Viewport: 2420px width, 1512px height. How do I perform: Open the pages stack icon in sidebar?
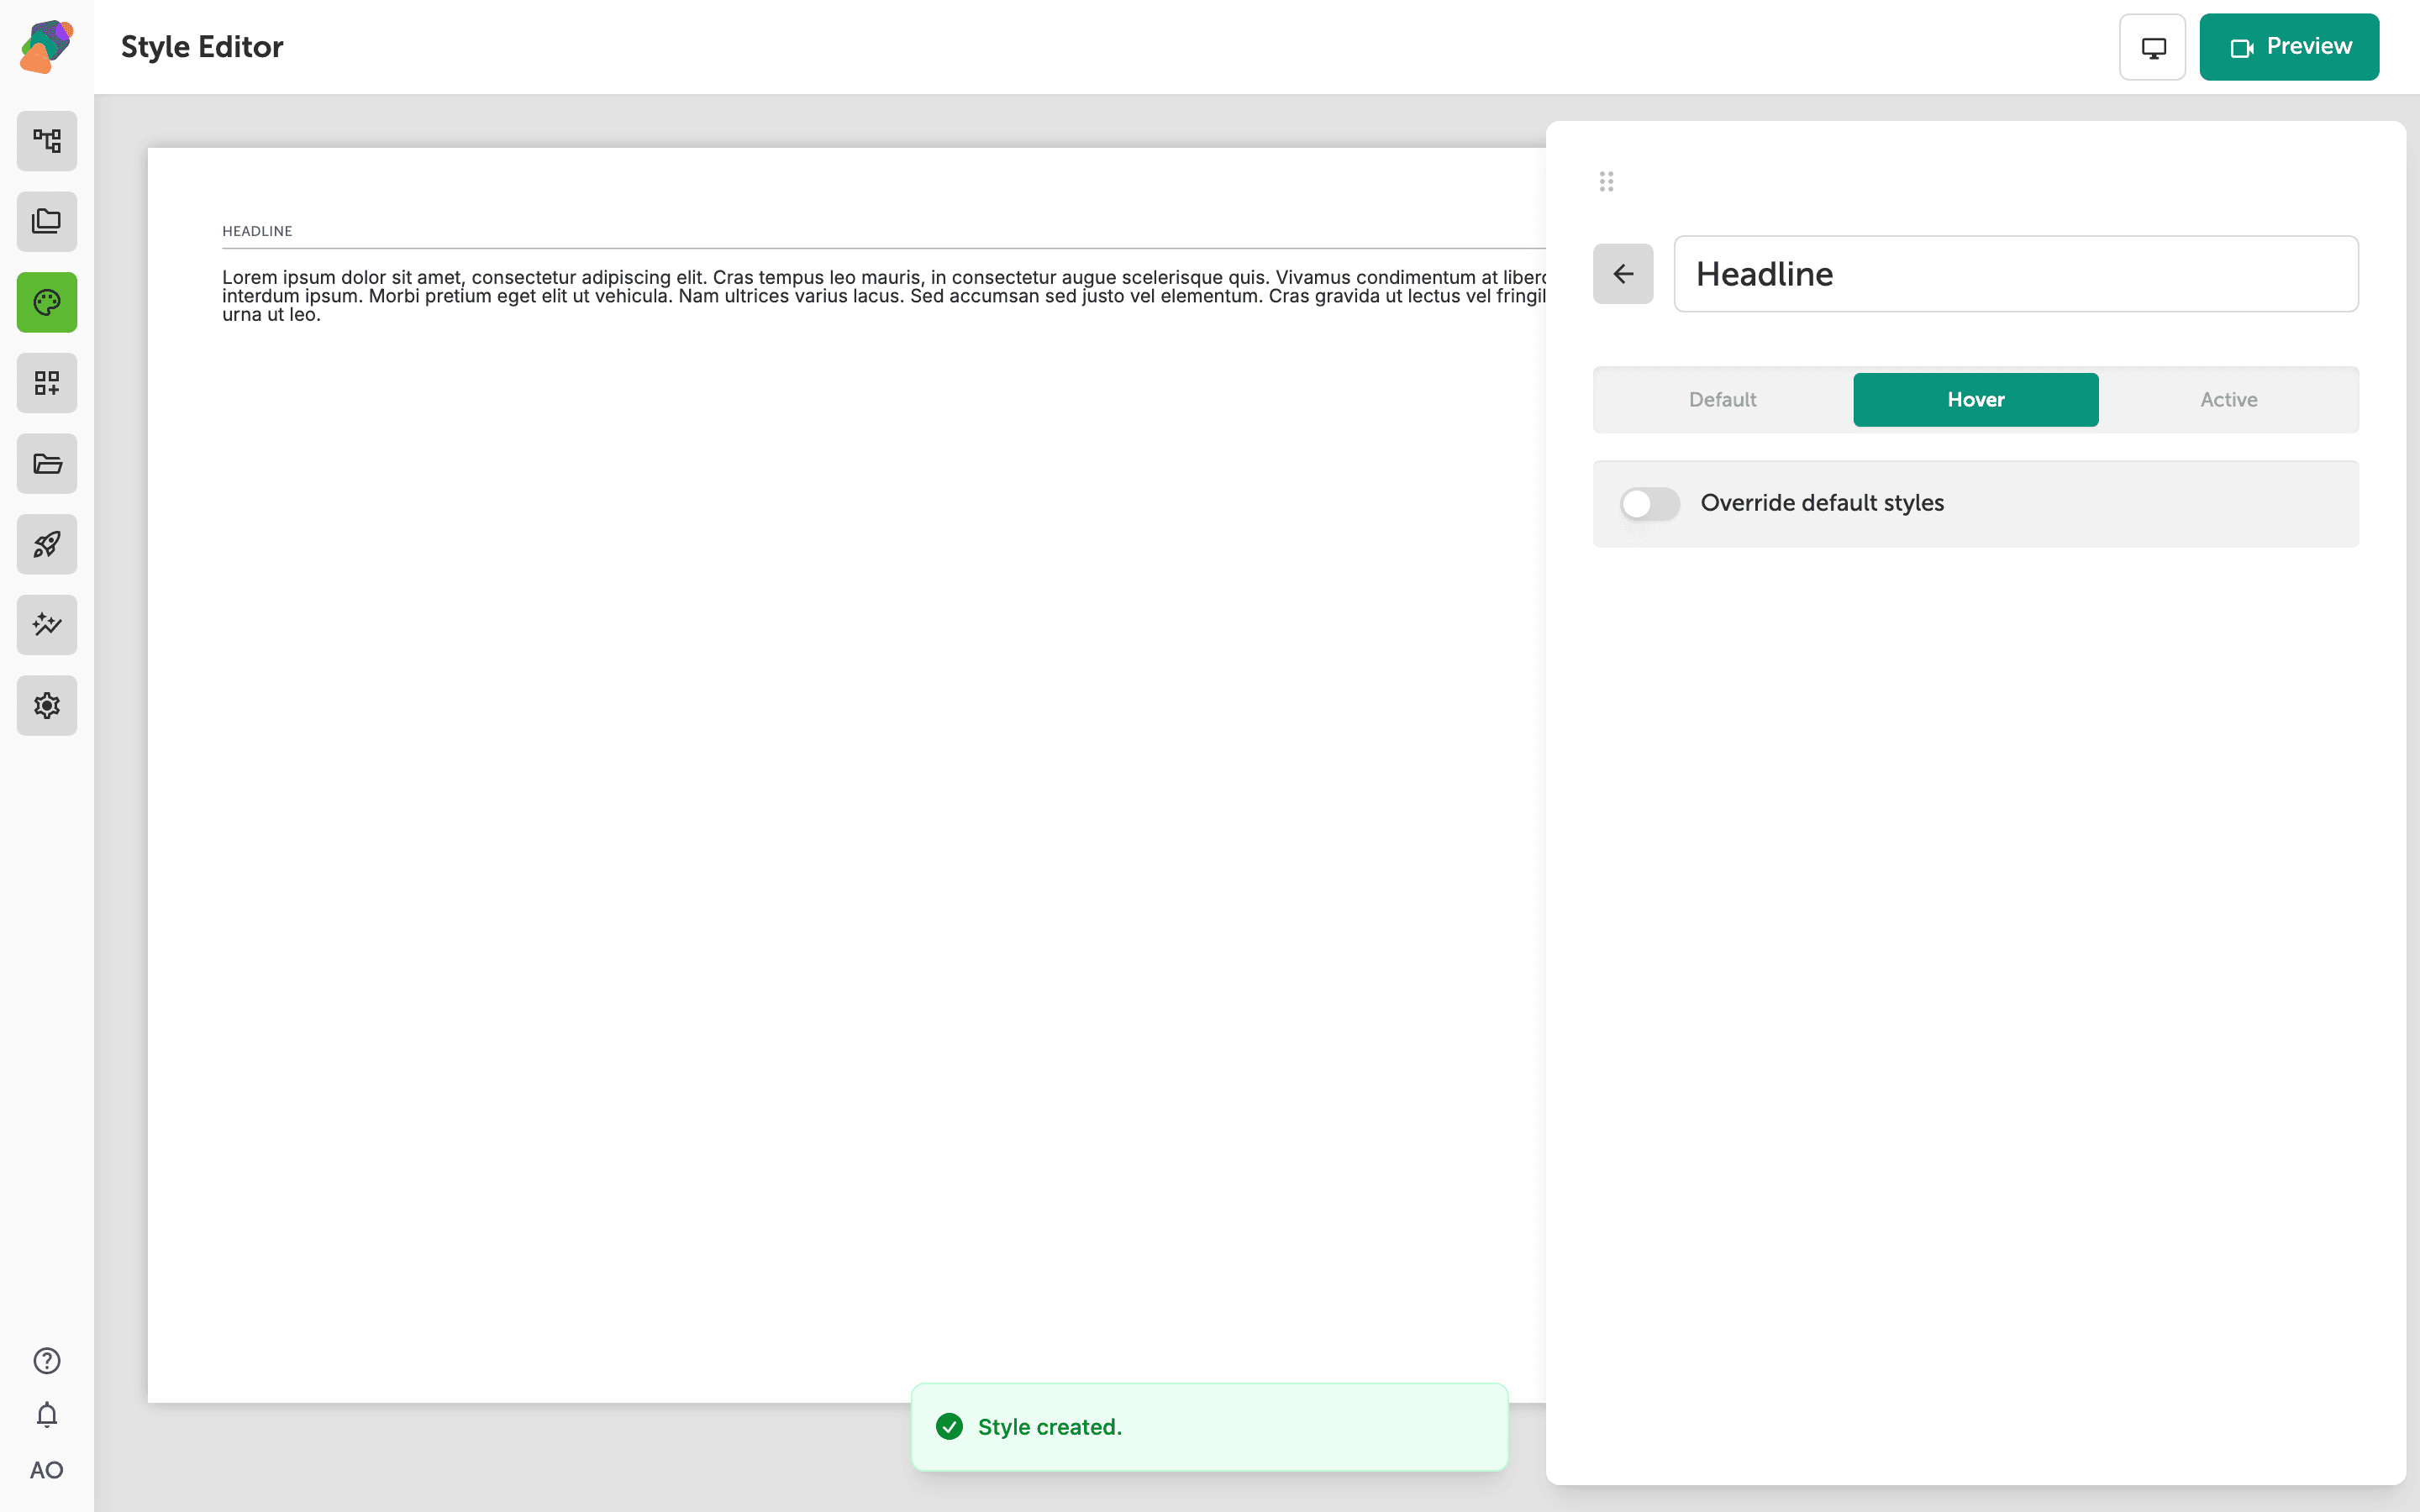[x=47, y=222]
